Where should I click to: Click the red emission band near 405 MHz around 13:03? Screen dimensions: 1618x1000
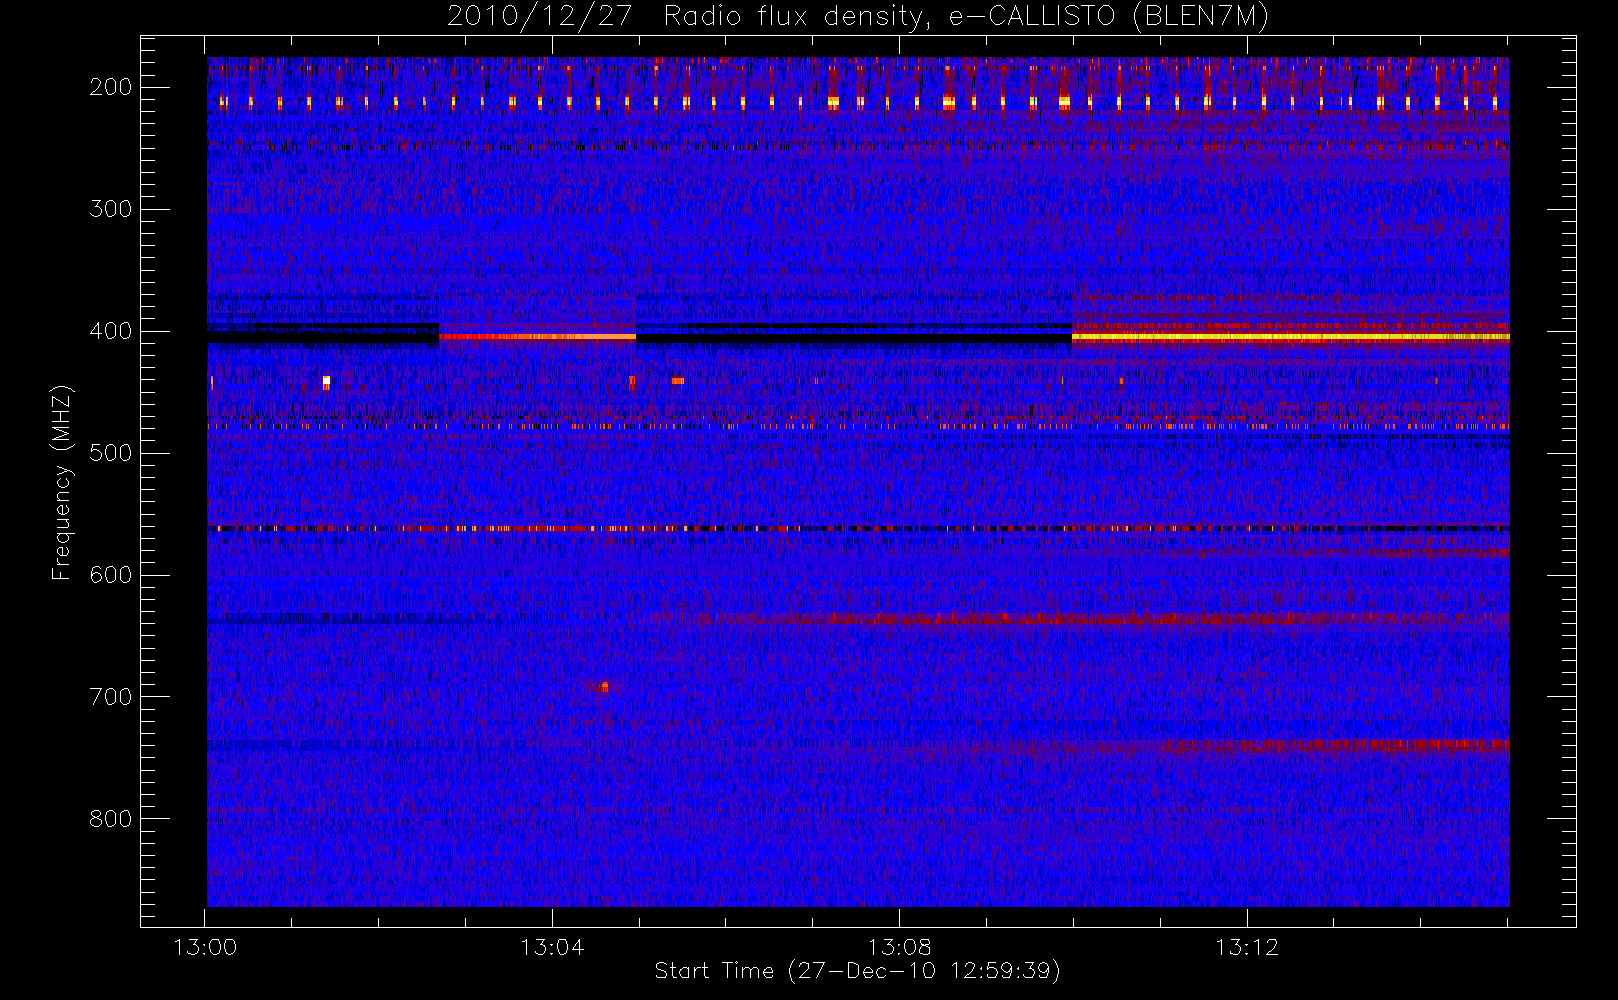(537, 337)
